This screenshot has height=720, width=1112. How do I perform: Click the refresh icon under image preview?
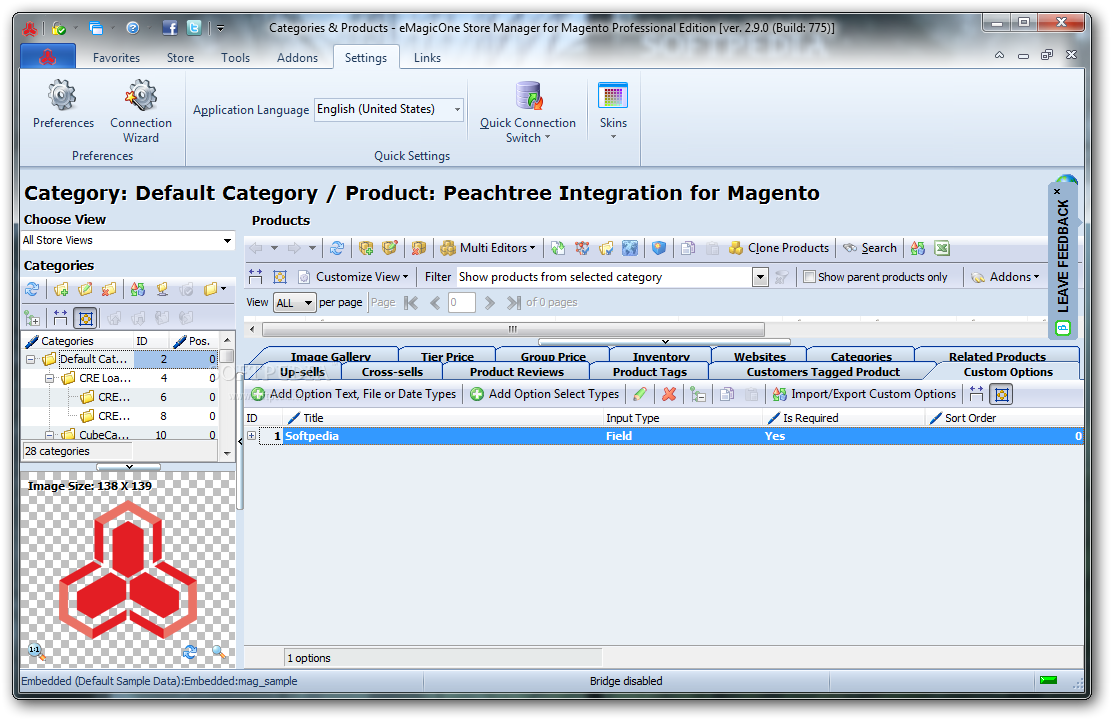coord(189,651)
